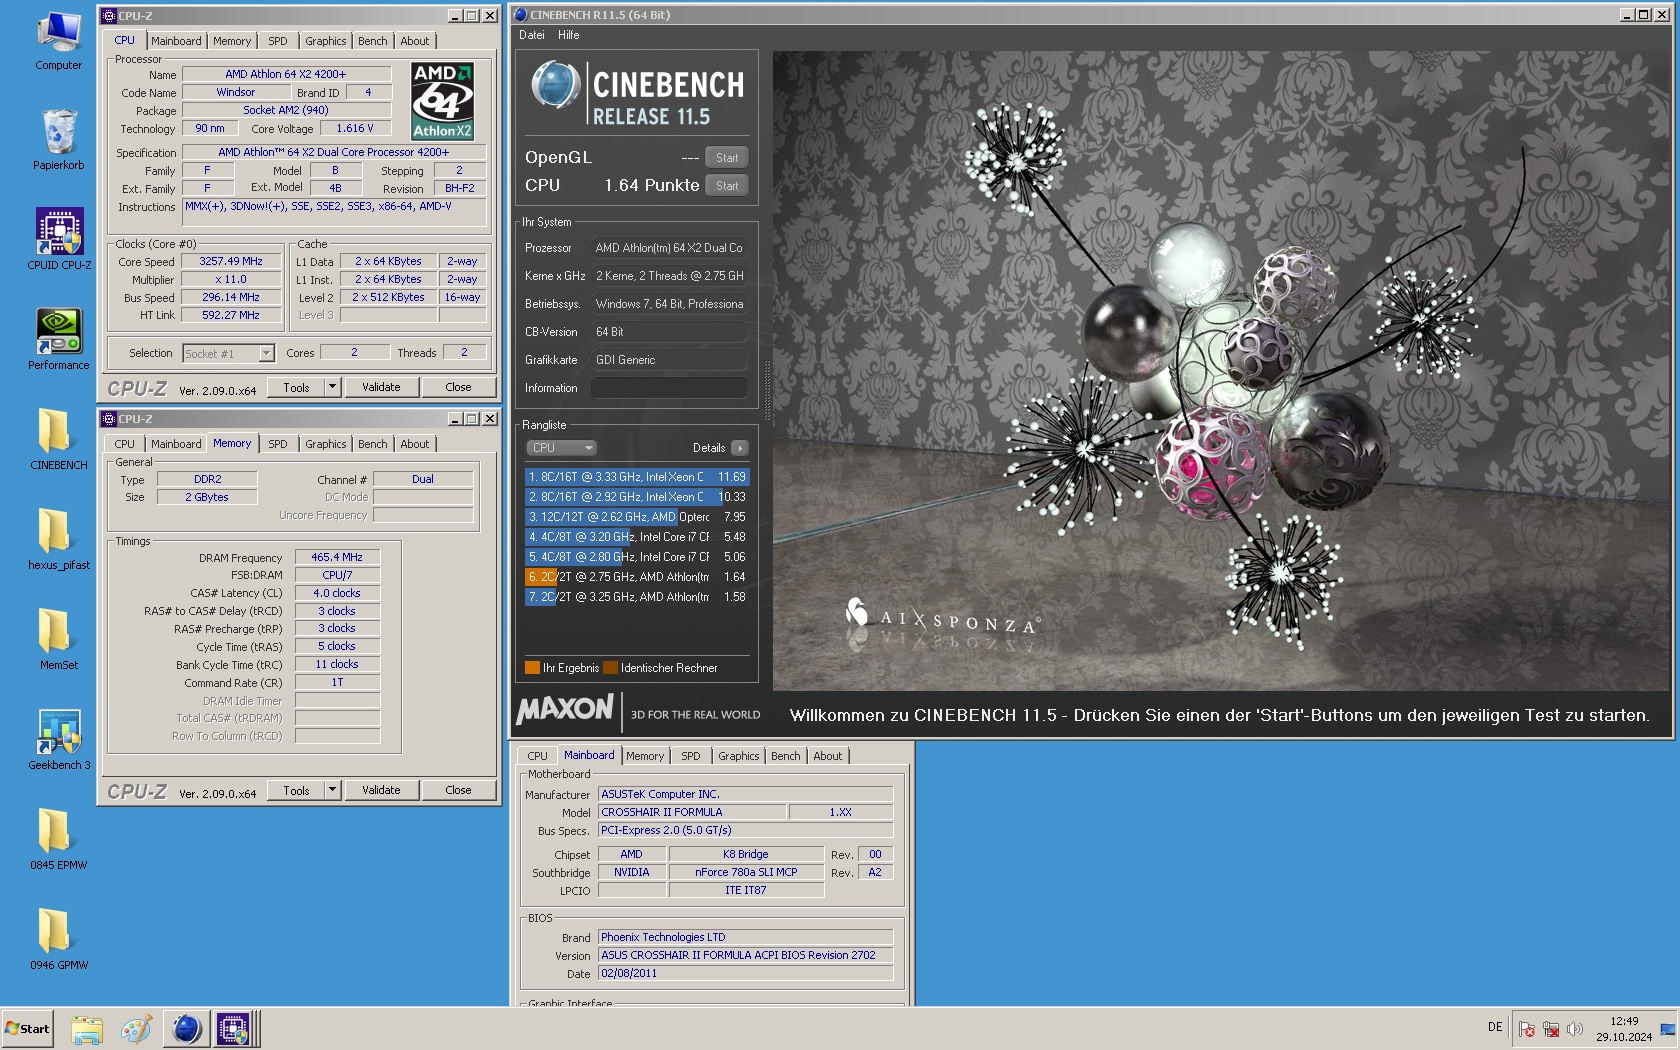
Task: Click the Windows Explorer taskbar icon
Action: [87, 1029]
